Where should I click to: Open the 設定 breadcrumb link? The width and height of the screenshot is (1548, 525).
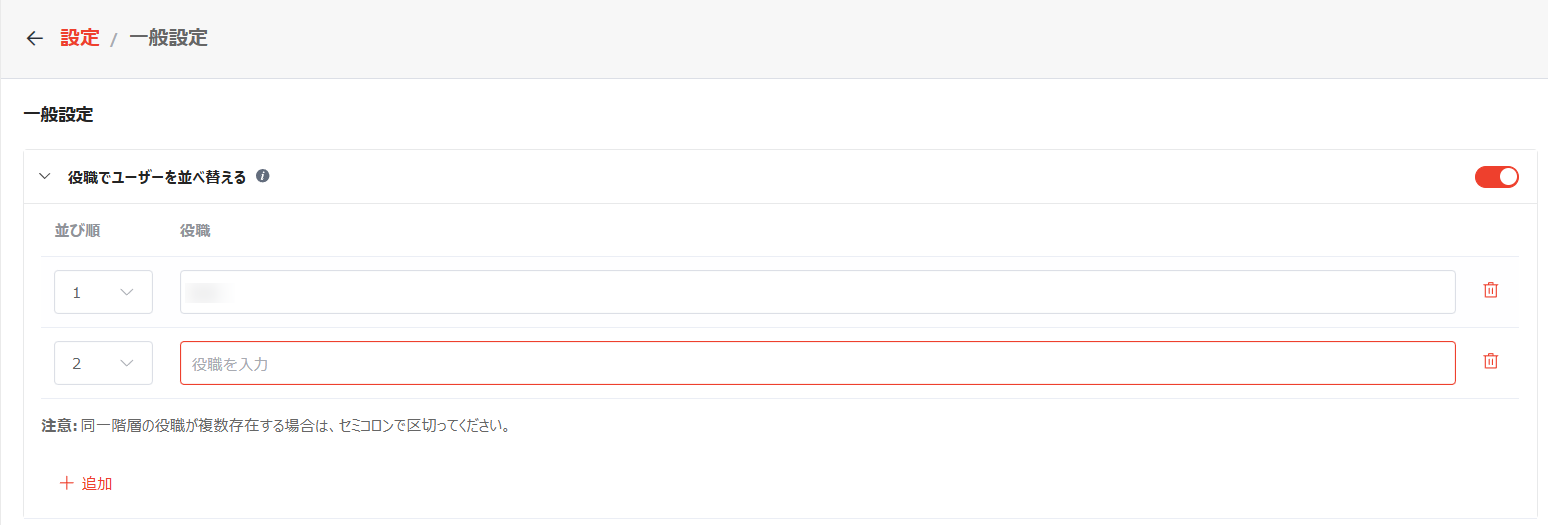pyautogui.click(x=80, y=38)
